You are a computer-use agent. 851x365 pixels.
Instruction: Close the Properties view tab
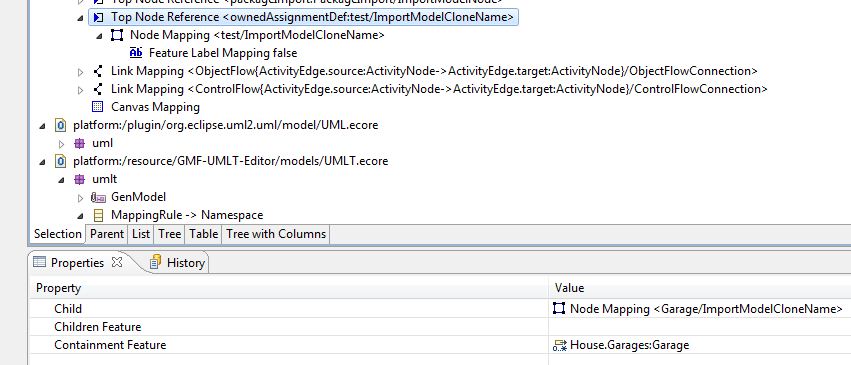[117, 262]
